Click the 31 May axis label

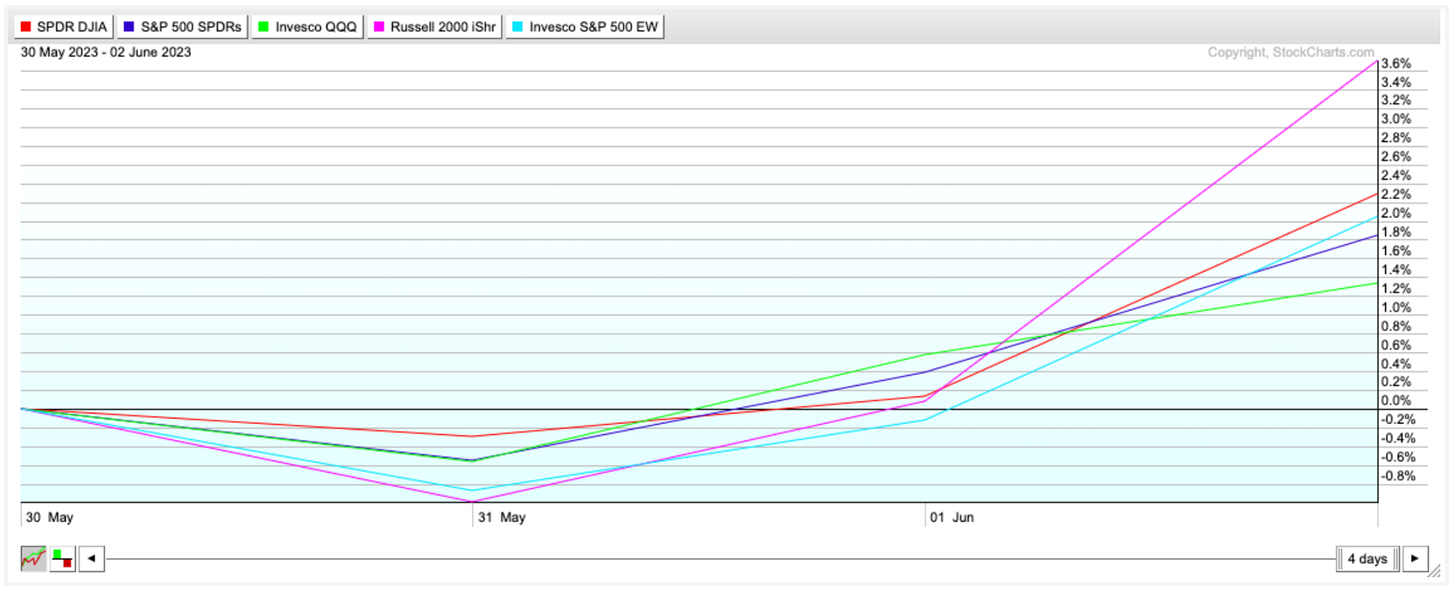tap(500, 517)
